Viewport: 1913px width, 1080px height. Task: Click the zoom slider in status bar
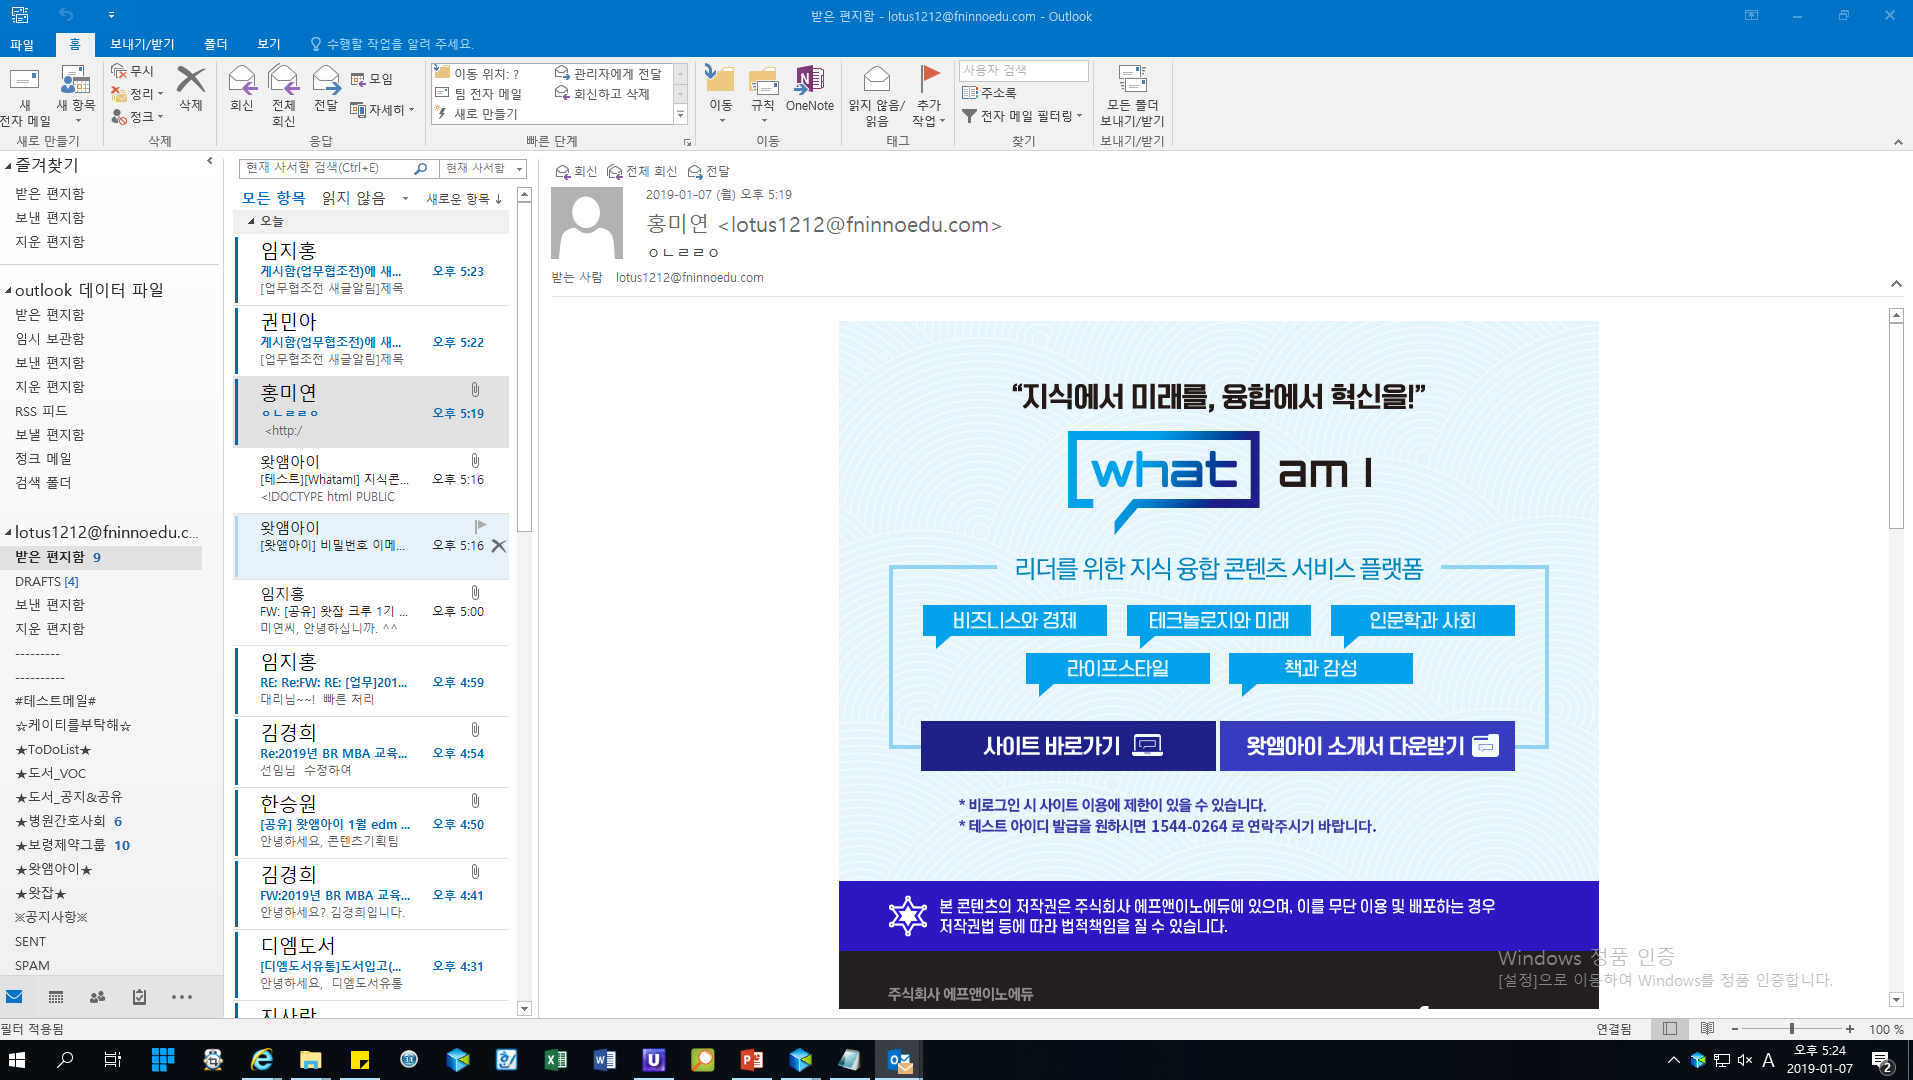pyautogui.click(x=1791, y=1029)
